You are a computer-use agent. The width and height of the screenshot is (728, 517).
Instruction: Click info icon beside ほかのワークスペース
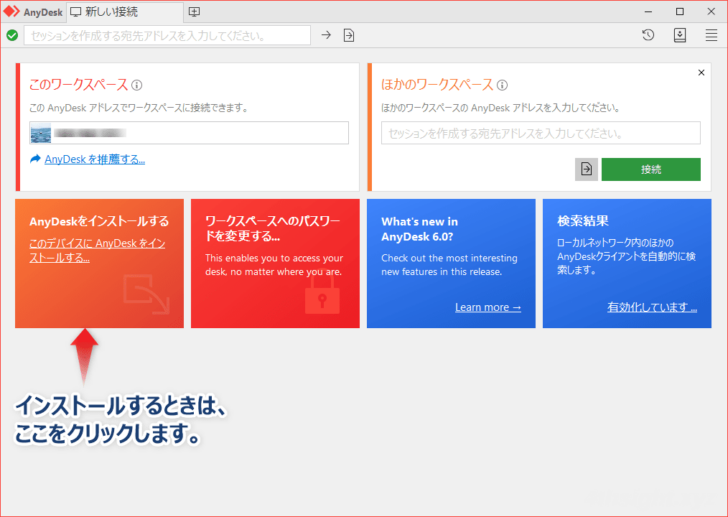click(x=502, y=85)
